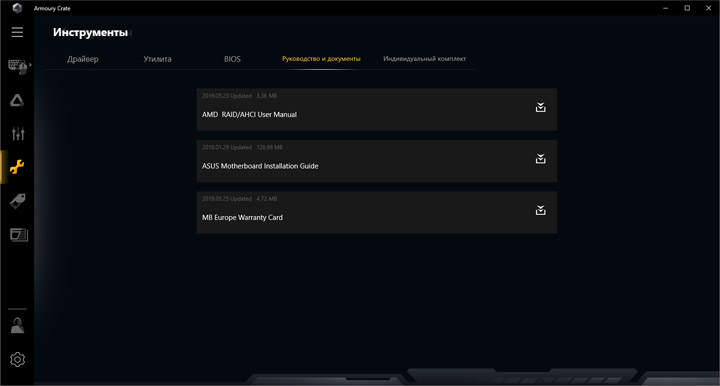Select the wrench Tools icon in sidebar
The image size is (720, 386).
[x=17, y=167]
